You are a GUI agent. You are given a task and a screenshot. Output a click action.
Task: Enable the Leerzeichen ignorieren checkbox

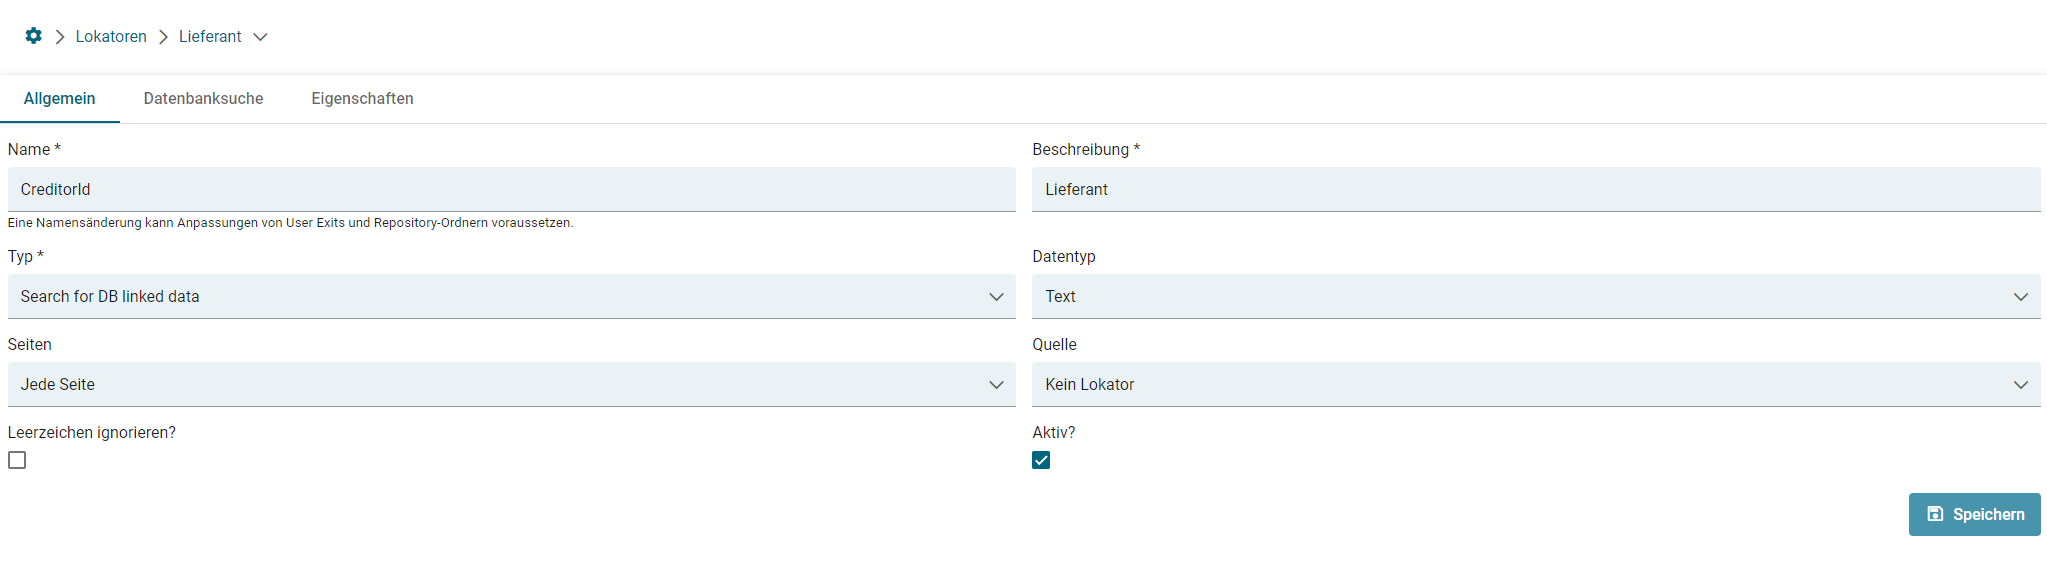(17, 460)
